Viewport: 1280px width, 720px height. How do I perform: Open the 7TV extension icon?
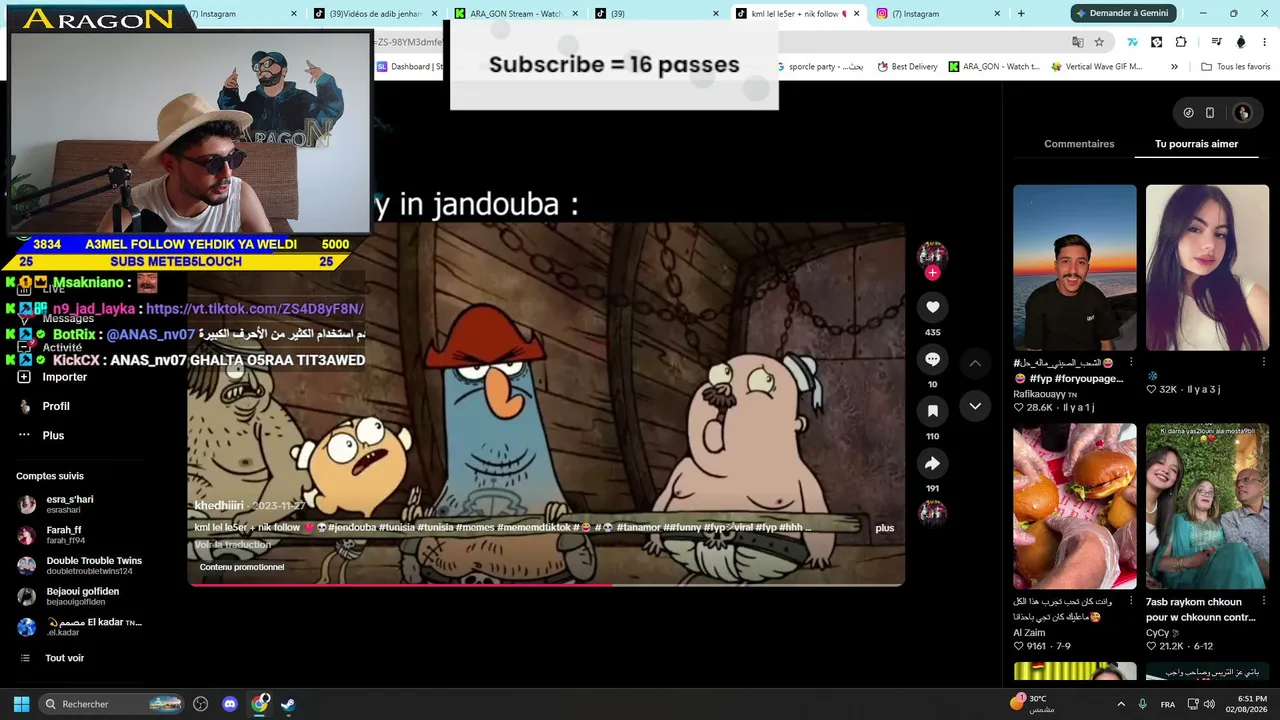pyautogui.click(x=1132, y=42)
